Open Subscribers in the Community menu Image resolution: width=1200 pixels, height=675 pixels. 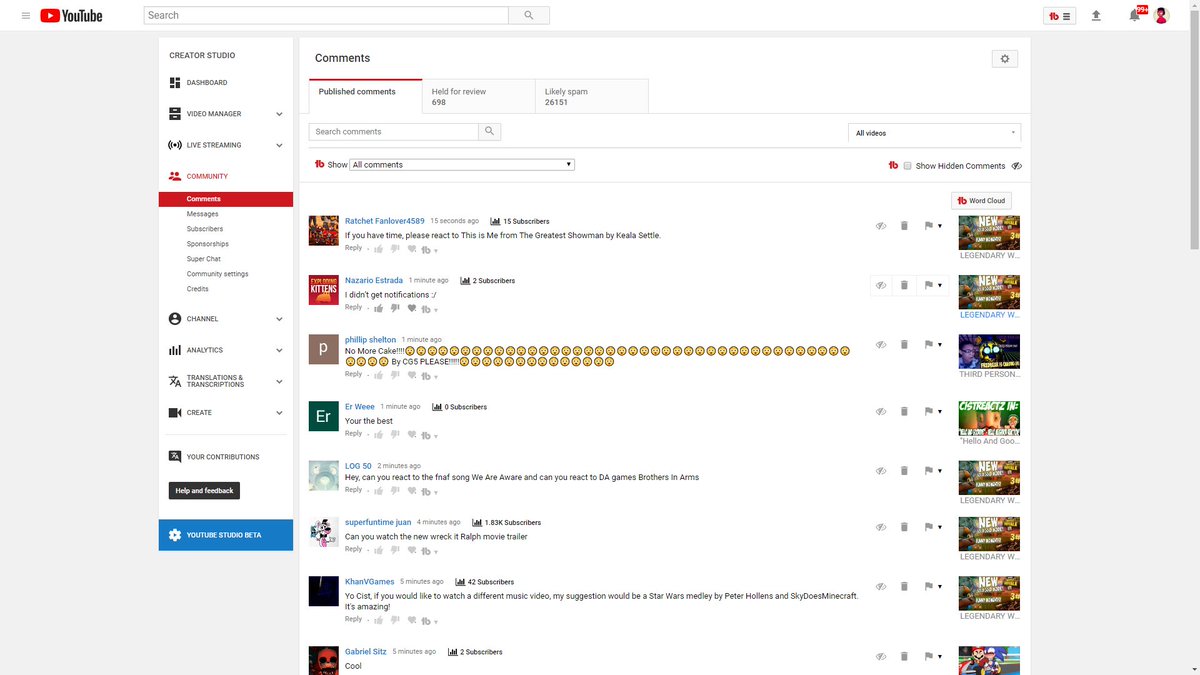205,229
